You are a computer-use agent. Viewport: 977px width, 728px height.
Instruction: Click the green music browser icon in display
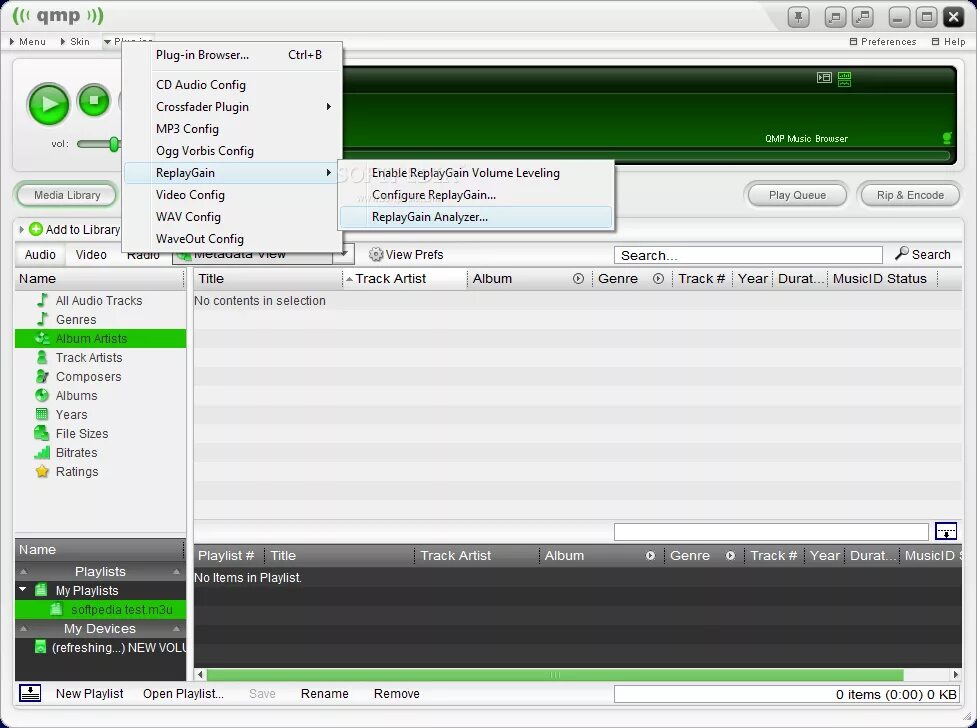click(947, 138)
